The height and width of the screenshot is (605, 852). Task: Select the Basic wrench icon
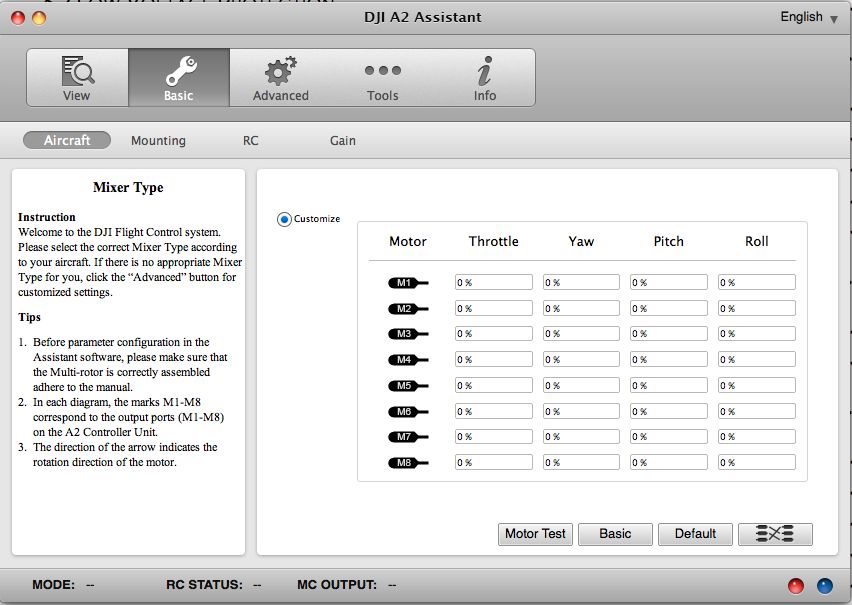pyautogui.click(x=180, y=71)
